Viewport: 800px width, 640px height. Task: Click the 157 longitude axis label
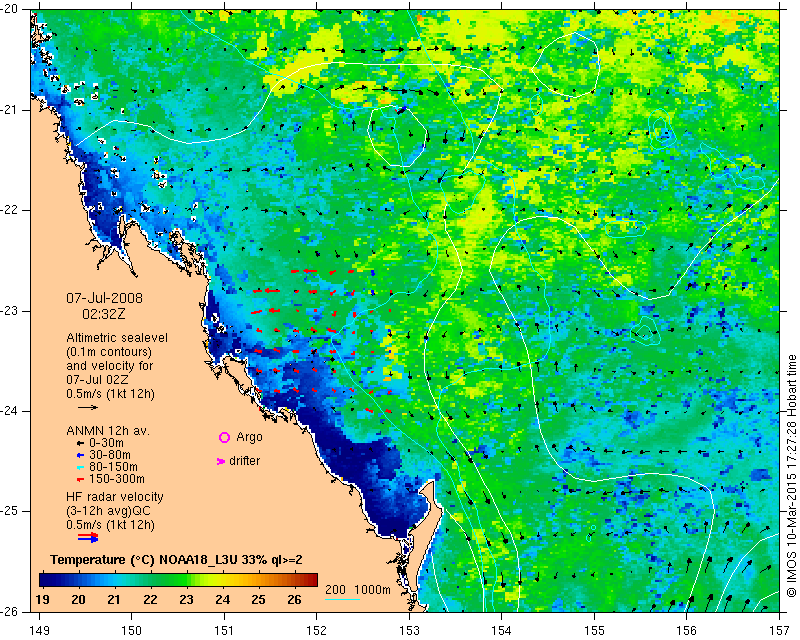[x=780, y=631]
